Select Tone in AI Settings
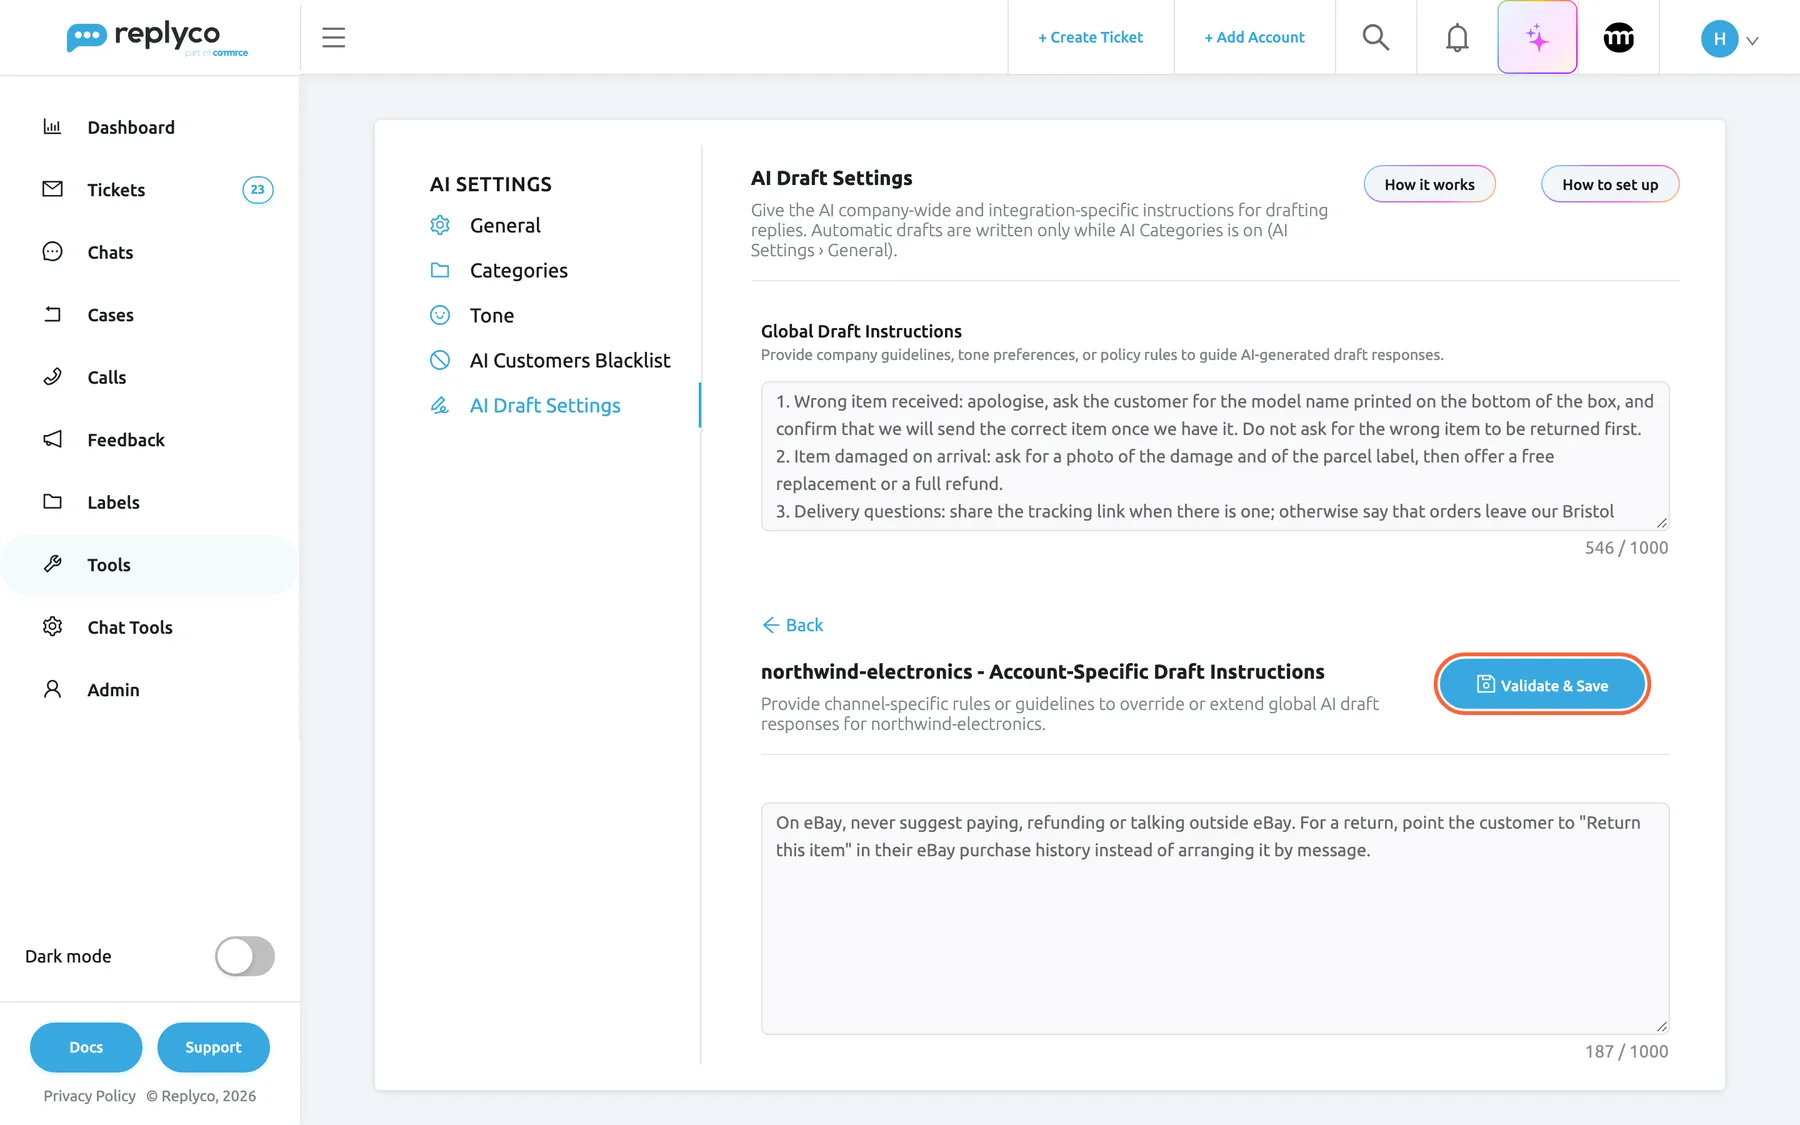 (492, 315)
